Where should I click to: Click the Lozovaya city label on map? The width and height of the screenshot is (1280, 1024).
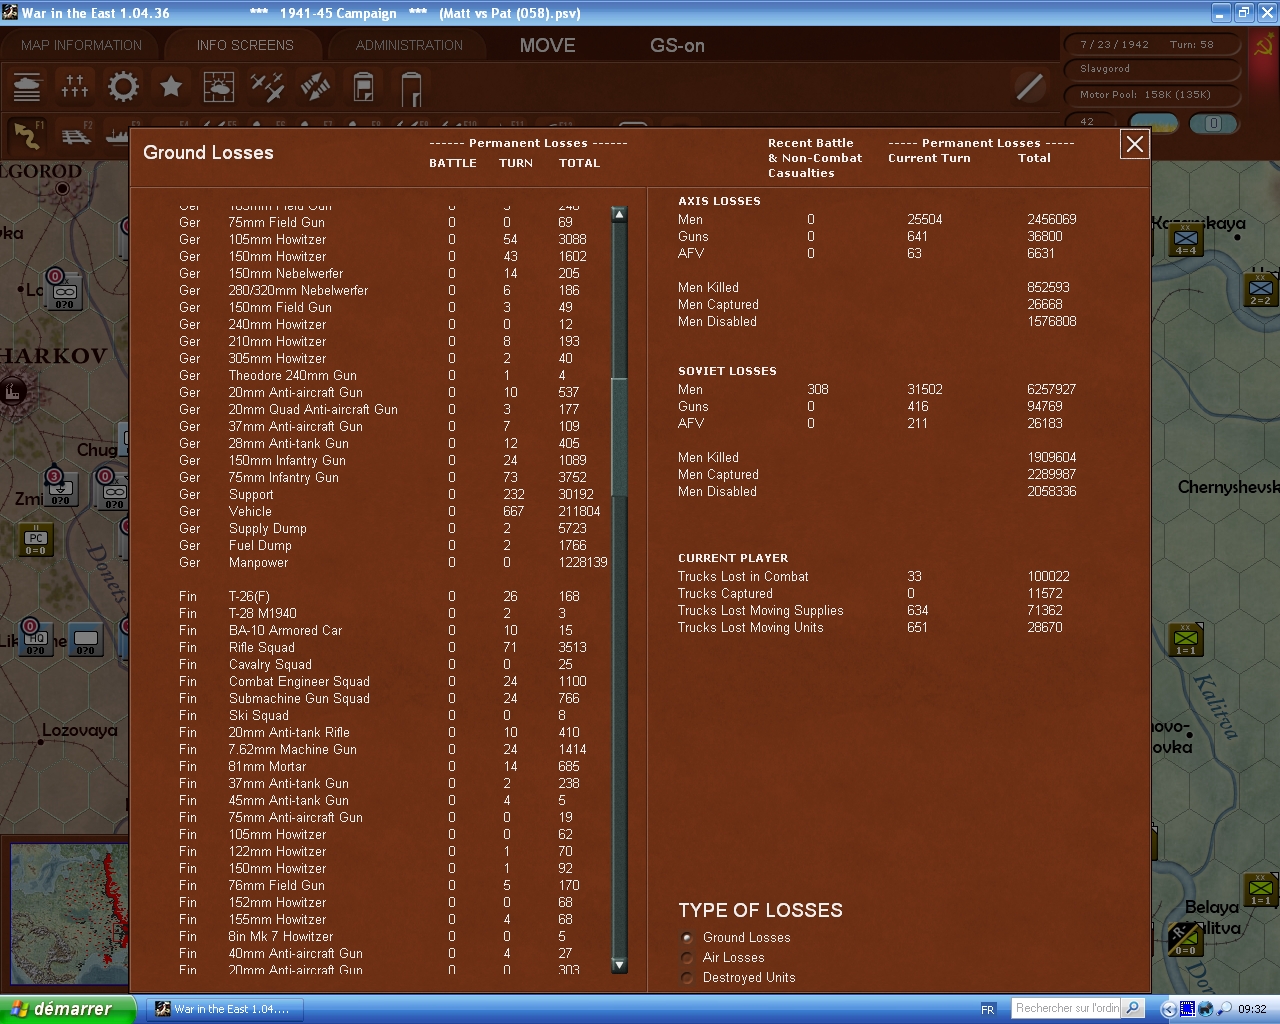(x=80, y=730)
